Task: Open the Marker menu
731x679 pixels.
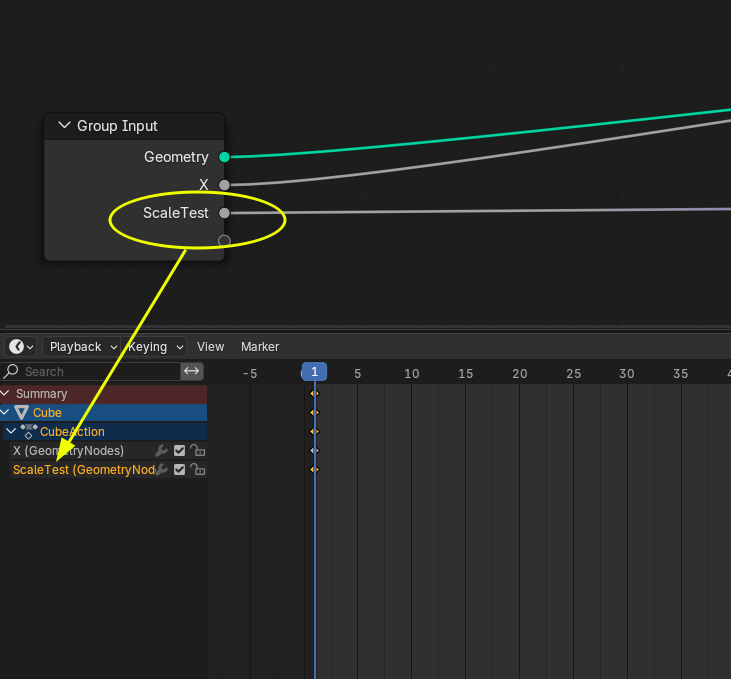Action: [x=260, y=347]
